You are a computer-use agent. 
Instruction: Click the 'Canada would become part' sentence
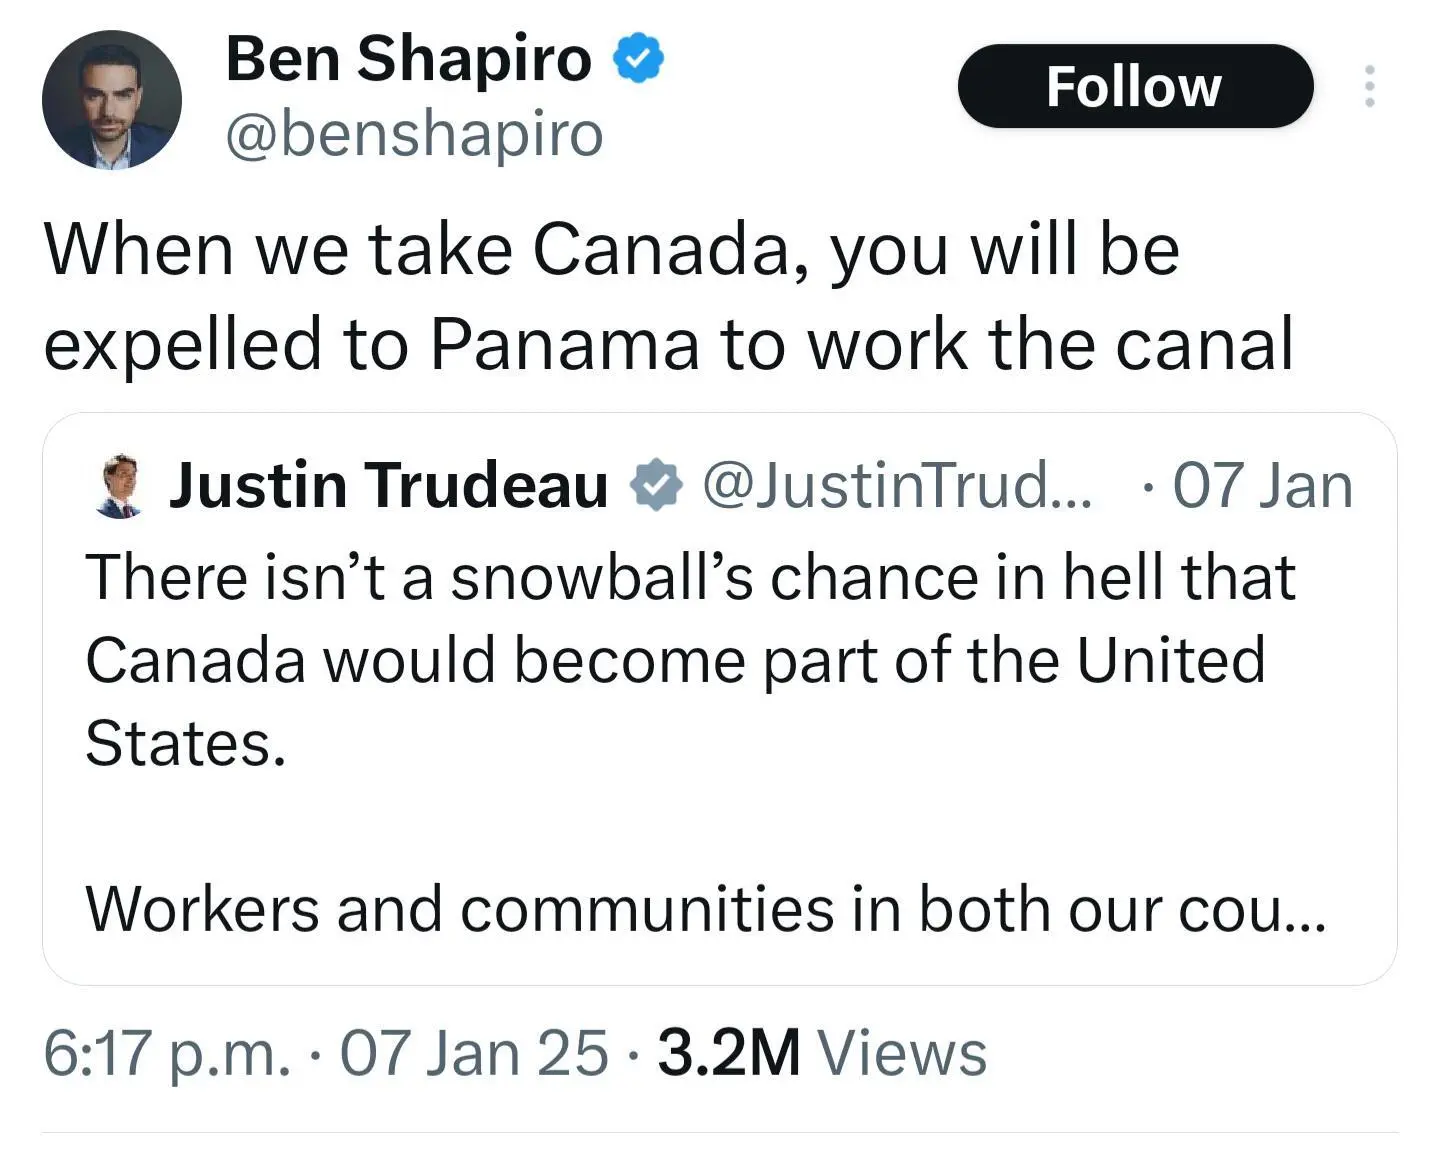(676, 661)
